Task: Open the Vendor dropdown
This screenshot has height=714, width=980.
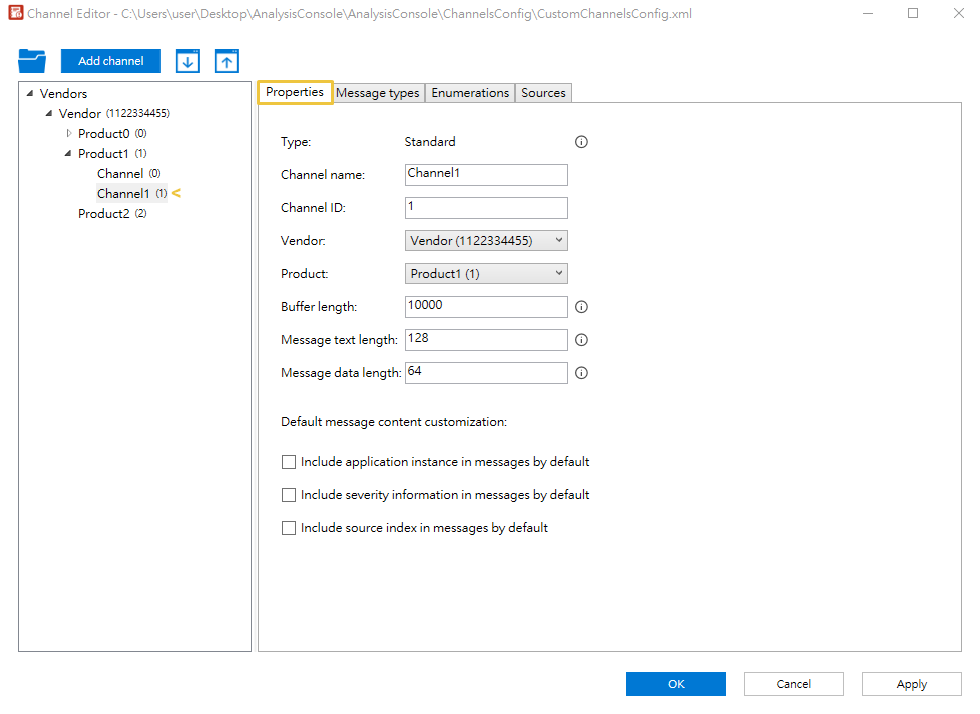Action: 486,241
